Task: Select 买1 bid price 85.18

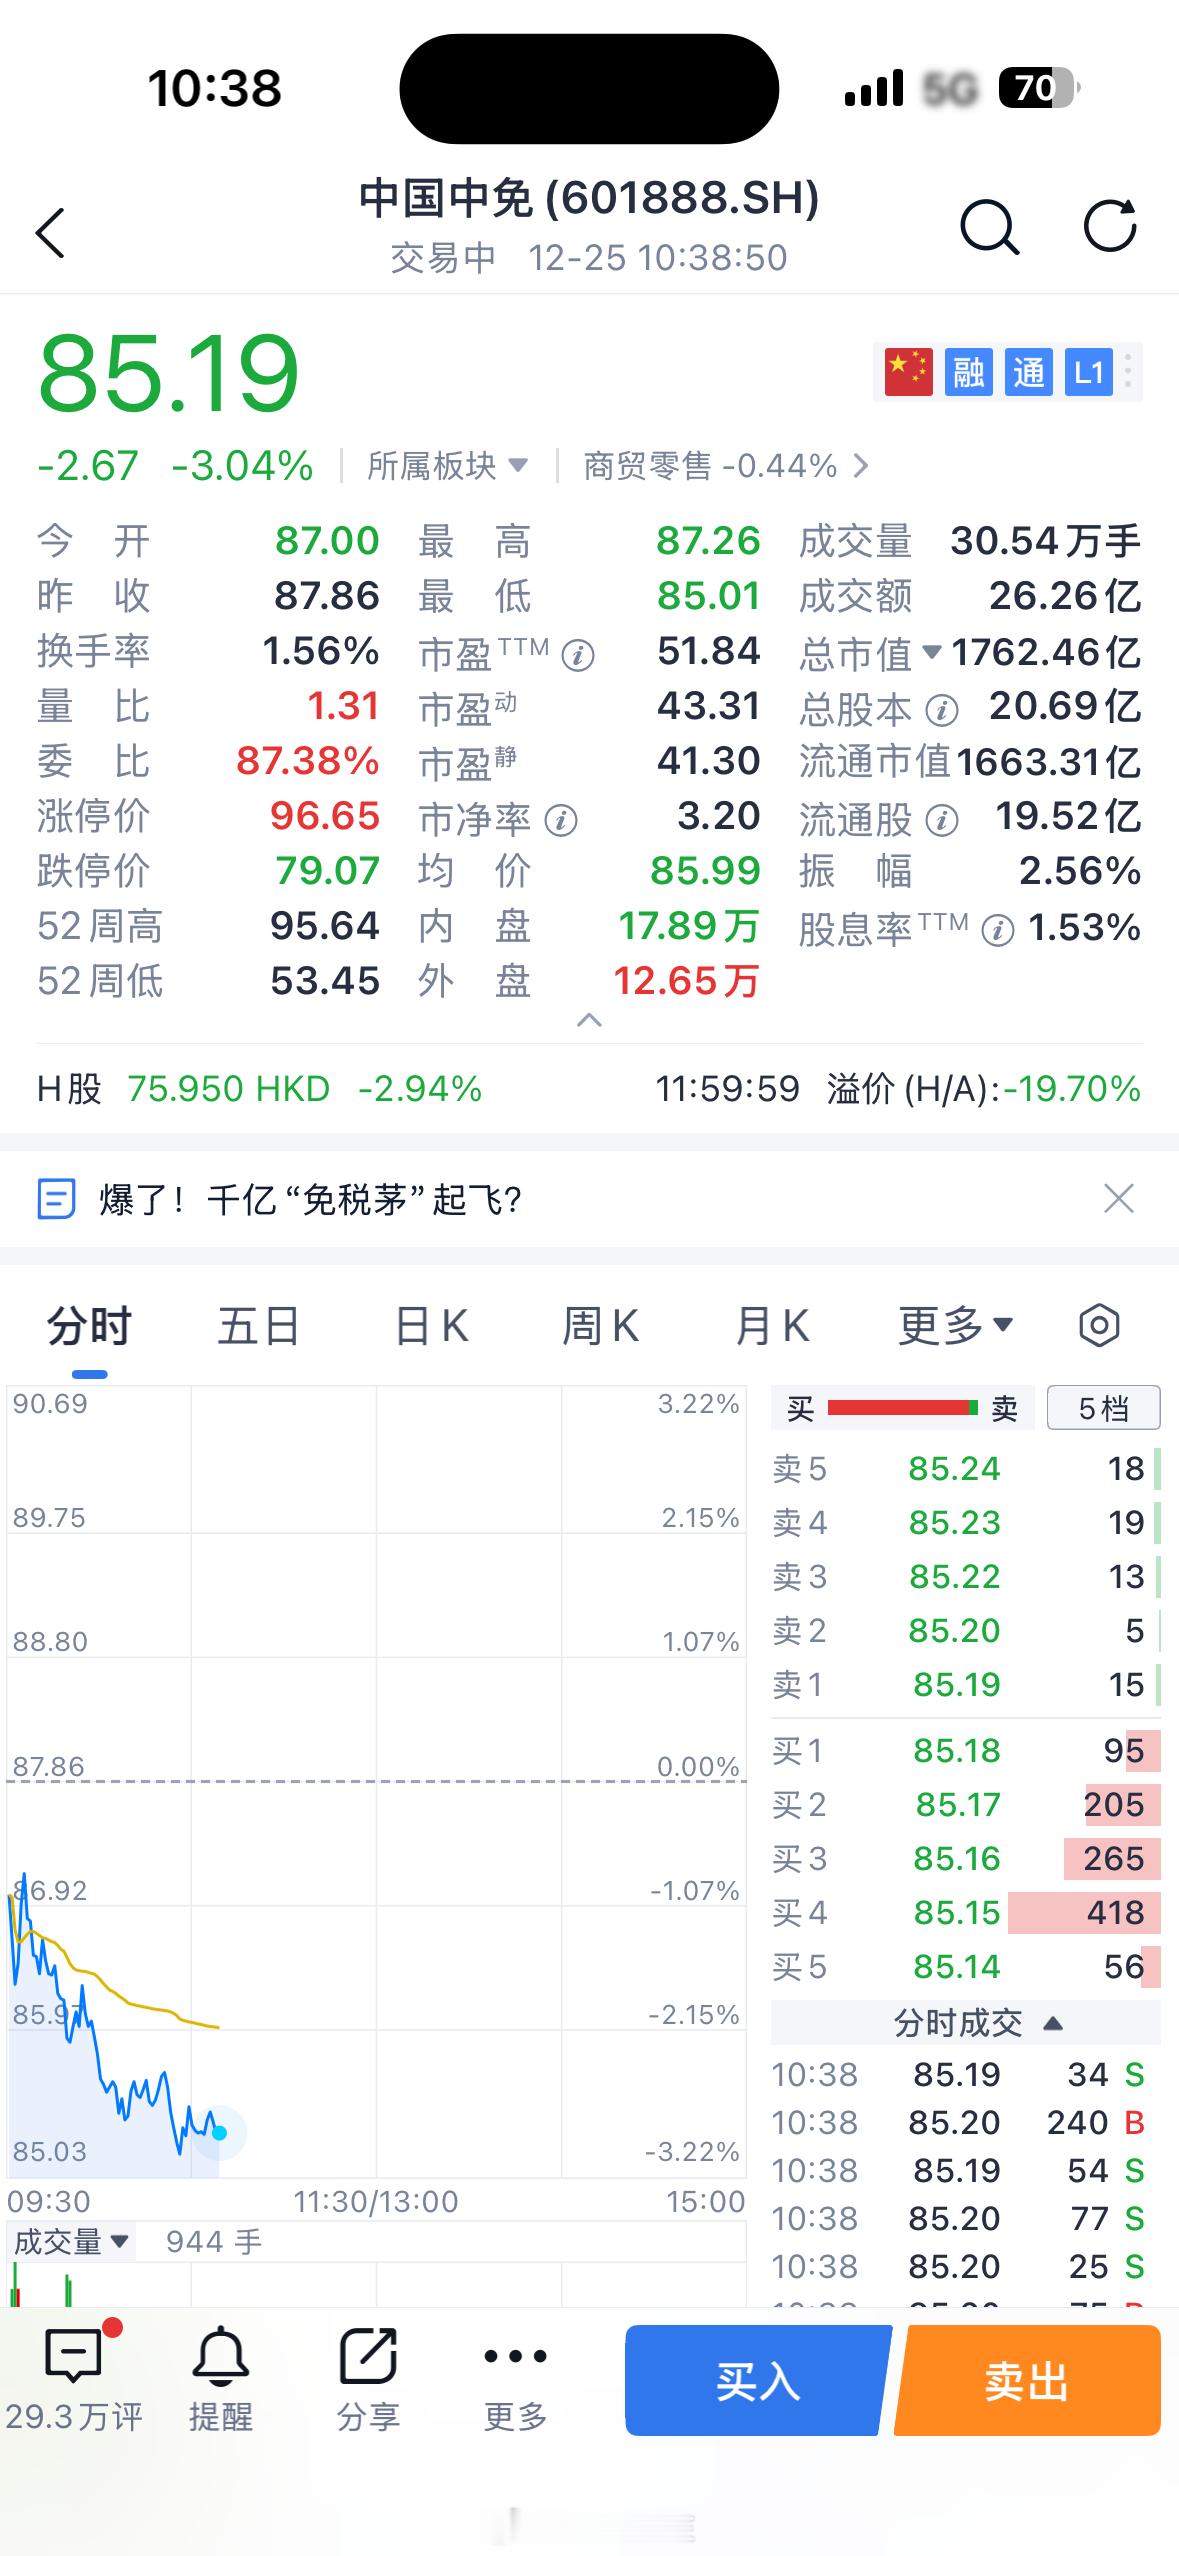Action: pos(965,1750)
